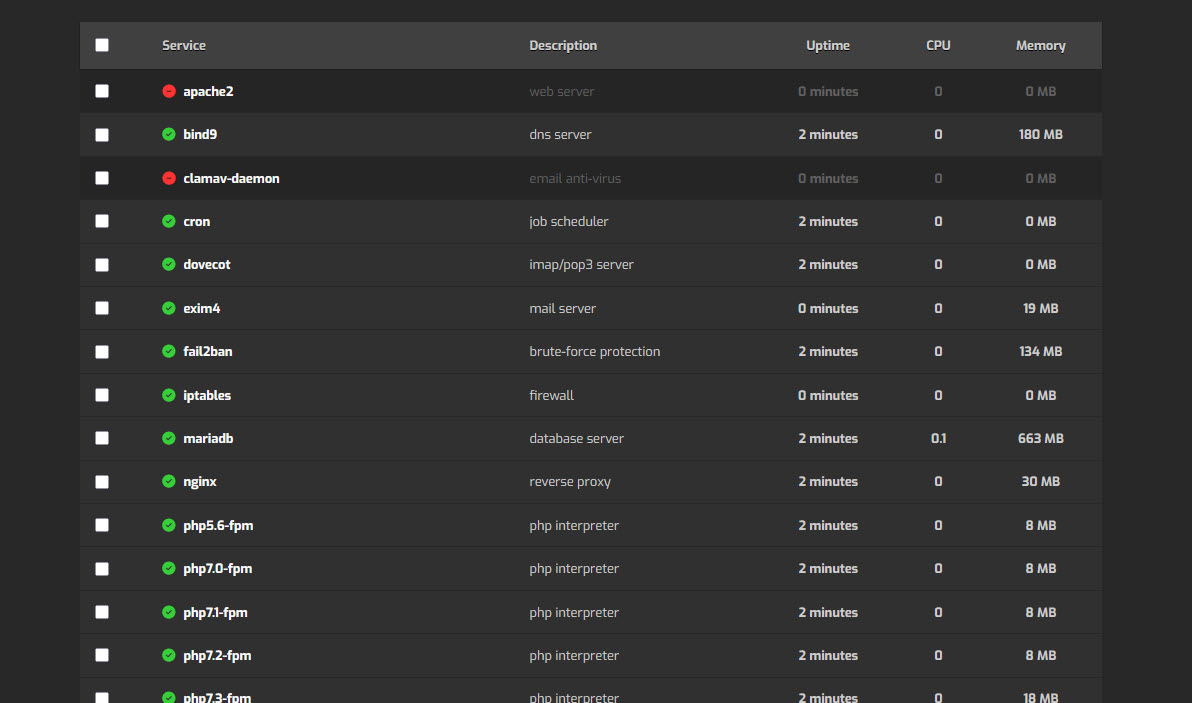Open the bind9 service link
The image size is (1192, 703).
pos(200,135)
